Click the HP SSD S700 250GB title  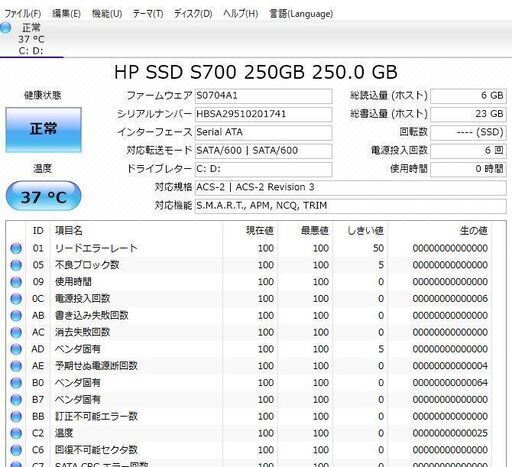pos(256,72)
